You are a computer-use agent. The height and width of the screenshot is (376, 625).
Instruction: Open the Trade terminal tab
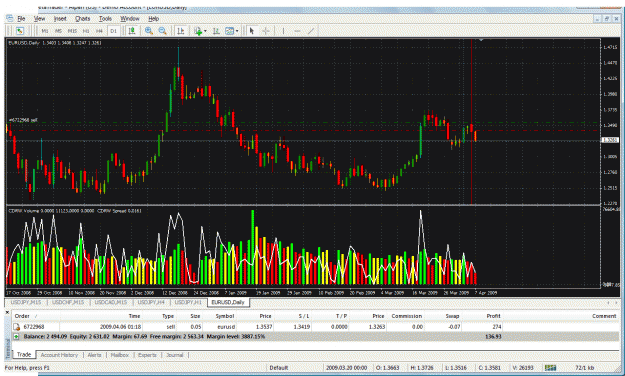pyautogui.click(x=24, y=354)
